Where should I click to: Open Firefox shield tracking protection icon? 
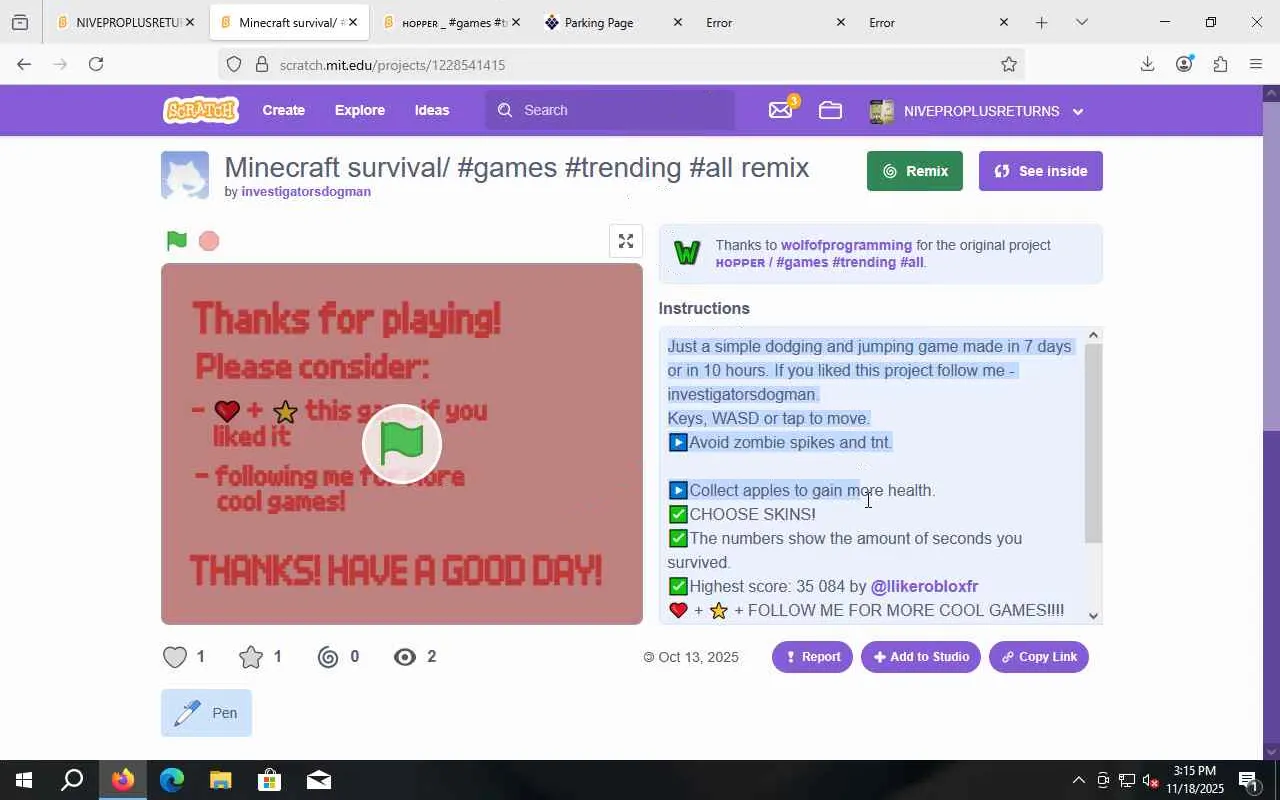point(234,64)
